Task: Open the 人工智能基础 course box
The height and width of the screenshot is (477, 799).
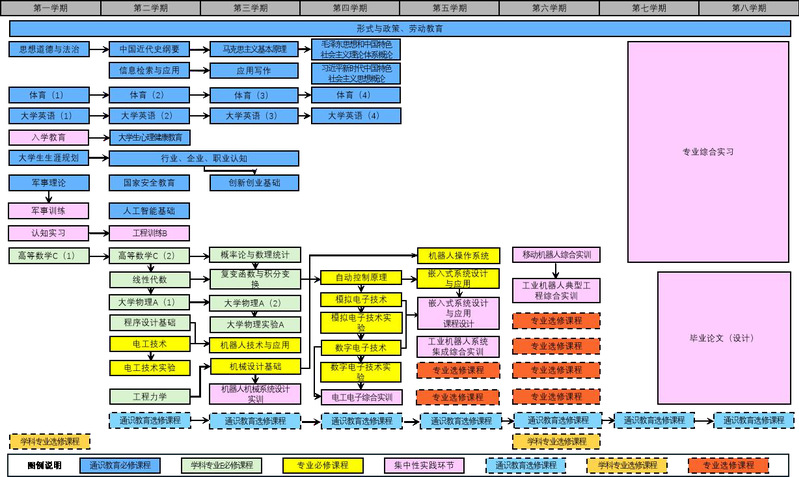Action: click(x=149, y=211)
